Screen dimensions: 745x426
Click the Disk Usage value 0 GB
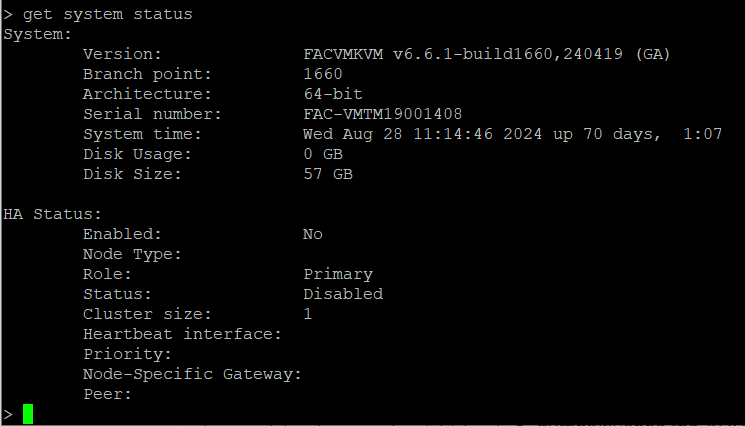(x=322, y=154)
